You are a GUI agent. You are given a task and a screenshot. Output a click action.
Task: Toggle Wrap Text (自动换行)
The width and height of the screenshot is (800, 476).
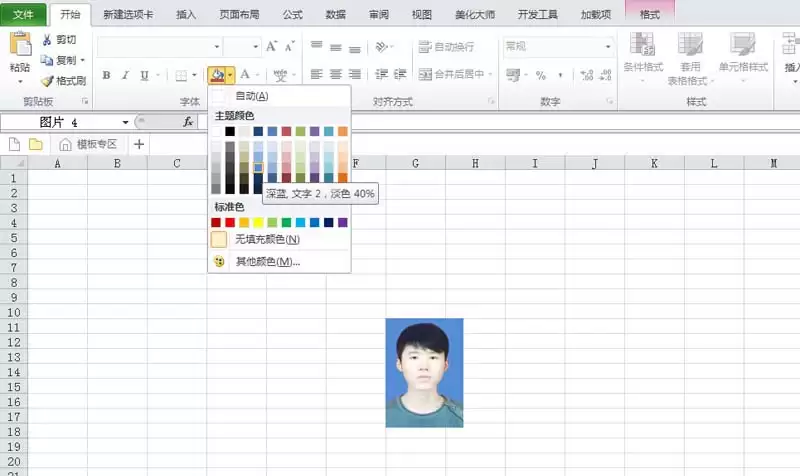pyautogui.click(x=446, y=47)
